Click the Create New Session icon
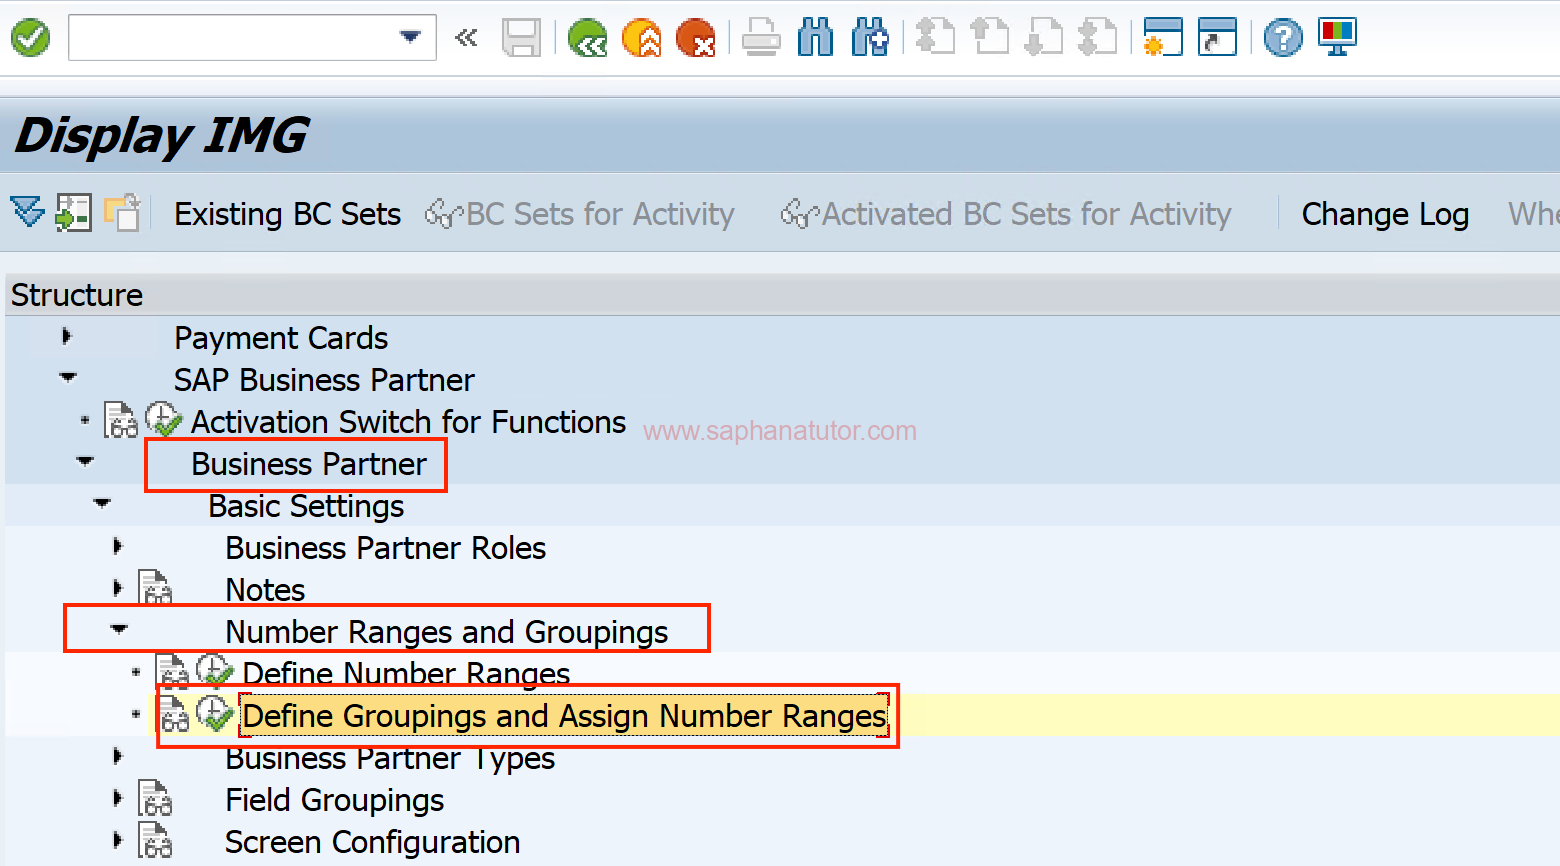Viewport: 1560px width, 866px height. tap(1163, 38)
